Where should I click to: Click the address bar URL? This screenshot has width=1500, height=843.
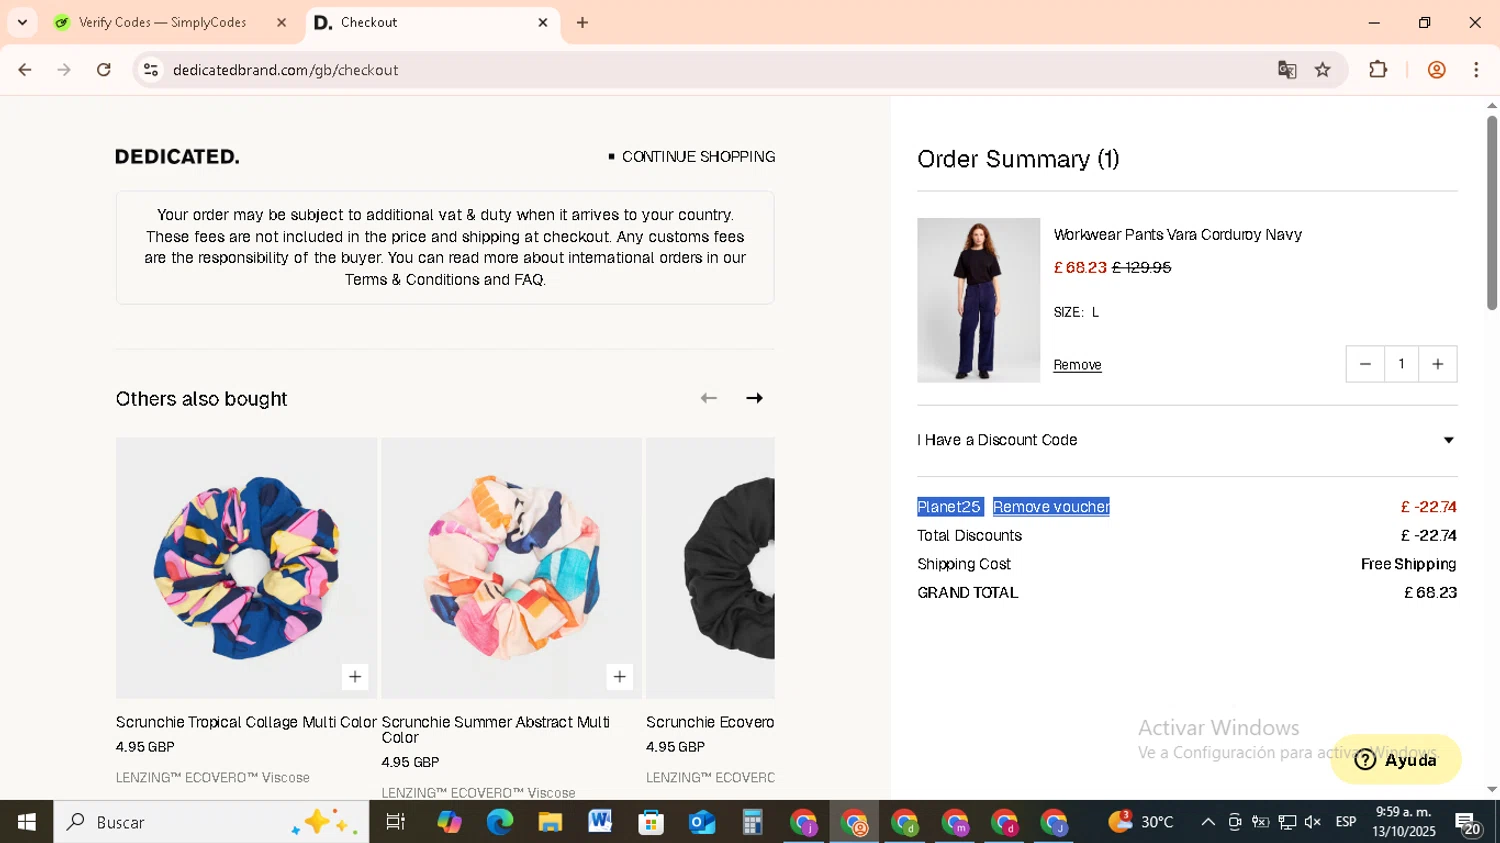click(x=285, y=70)
